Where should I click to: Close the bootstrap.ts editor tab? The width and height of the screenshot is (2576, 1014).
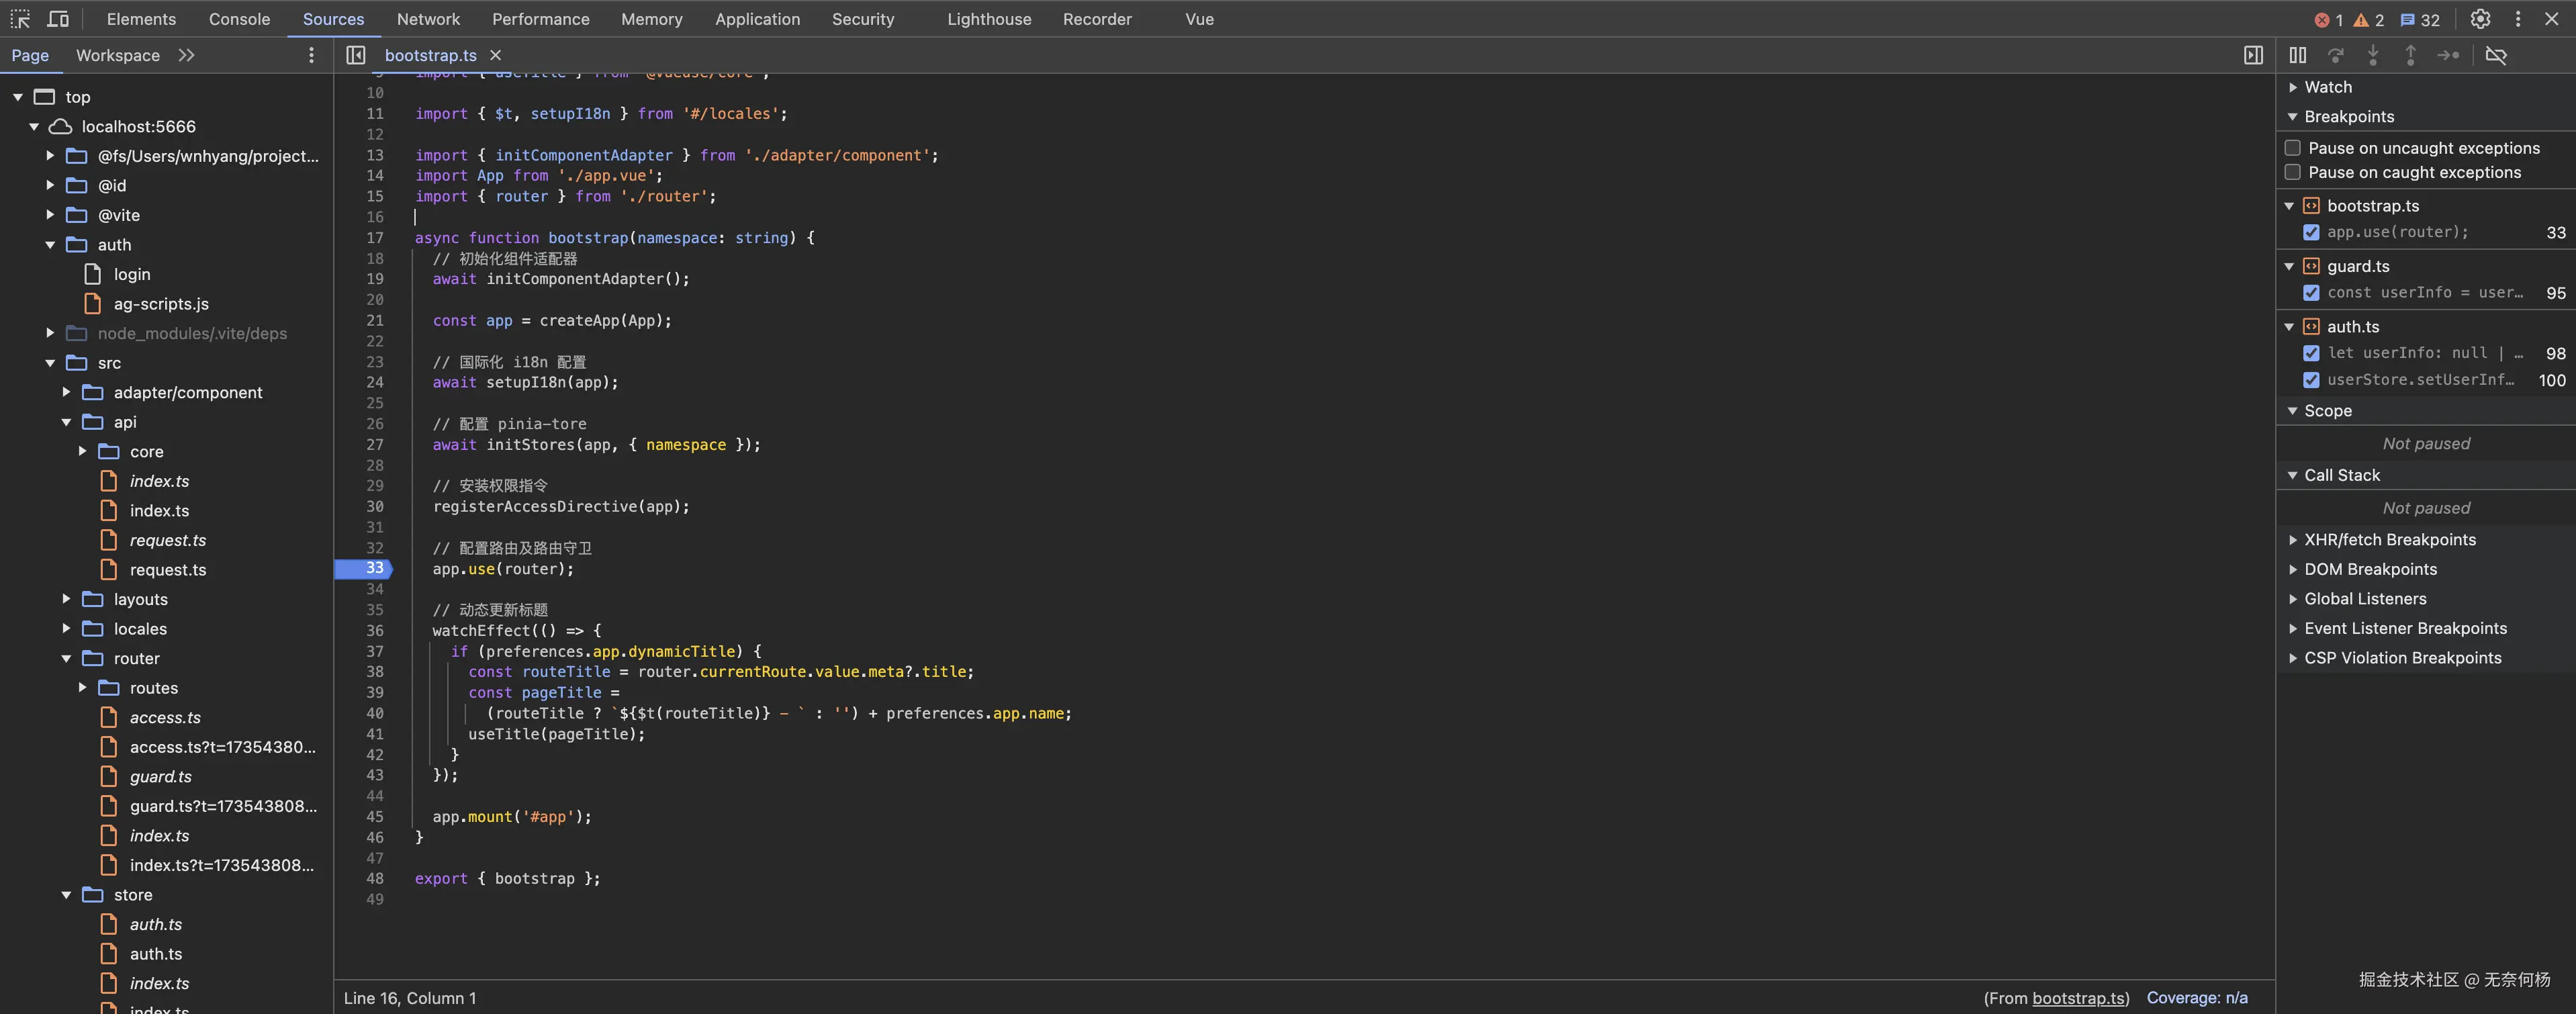pyautogui.click(x=495, y=55)
